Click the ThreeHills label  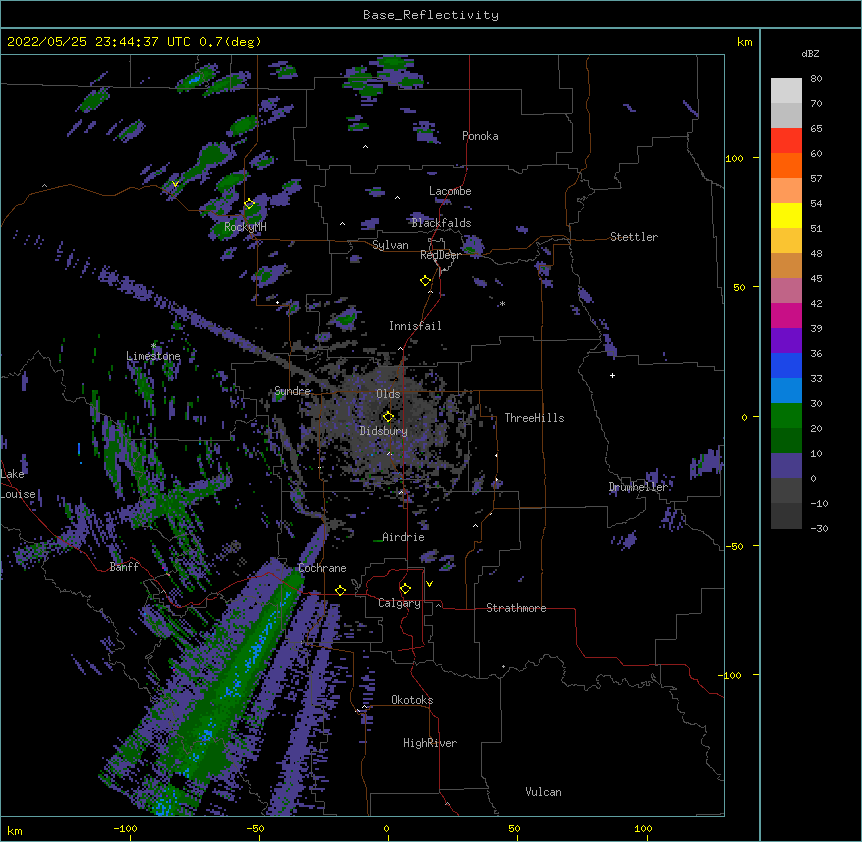[534, 418]
